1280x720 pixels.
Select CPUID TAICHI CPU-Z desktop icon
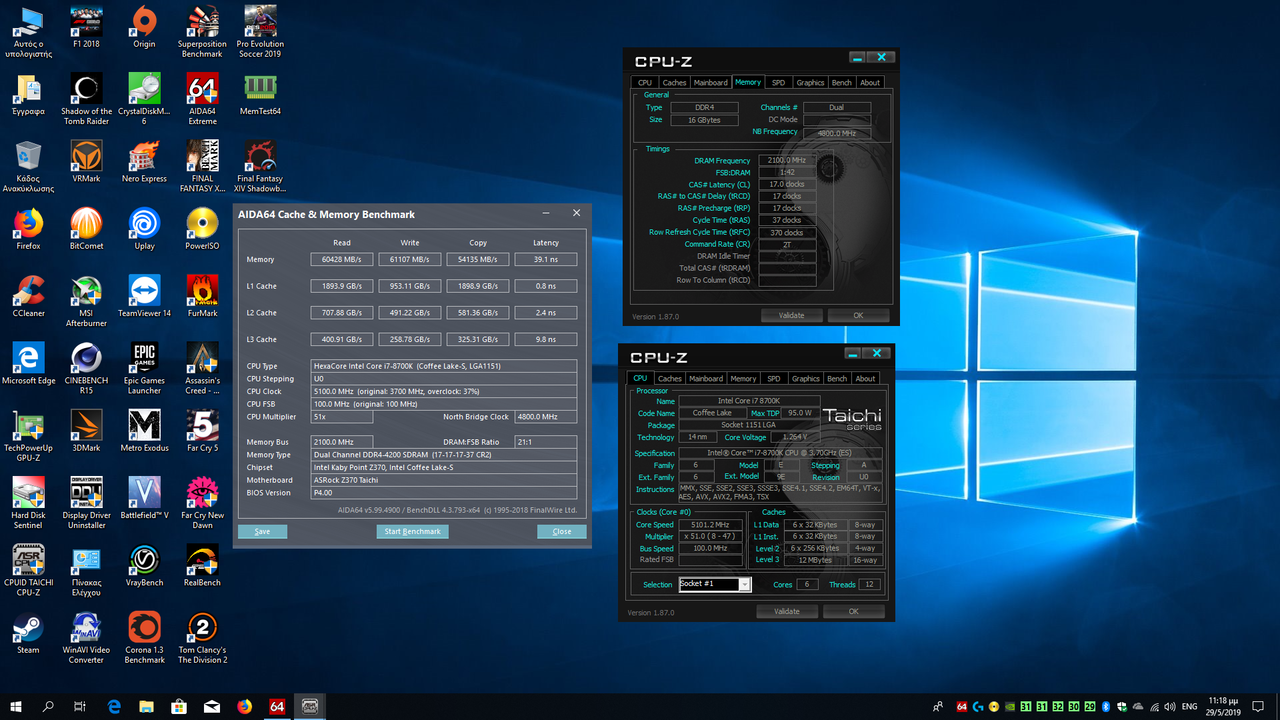point(28,569)
